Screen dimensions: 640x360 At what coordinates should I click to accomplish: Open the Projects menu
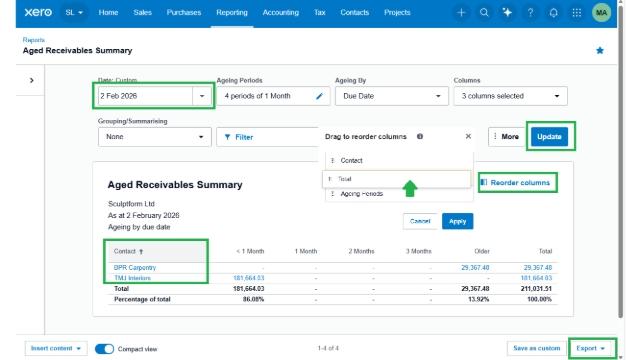point(397,13)
